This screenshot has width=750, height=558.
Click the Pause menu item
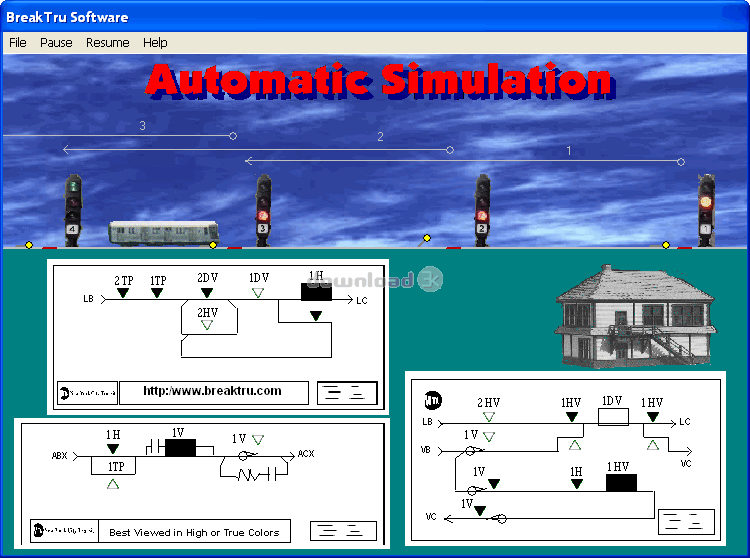[56, 43]
